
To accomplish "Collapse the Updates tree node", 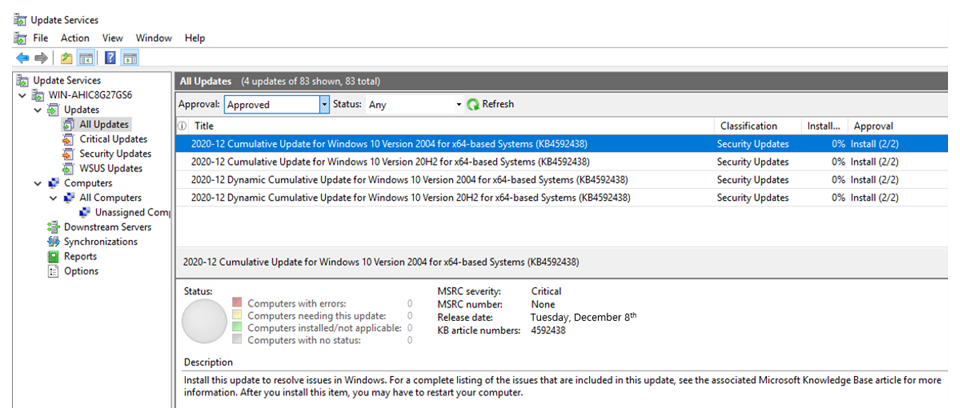I will (38, 110).
